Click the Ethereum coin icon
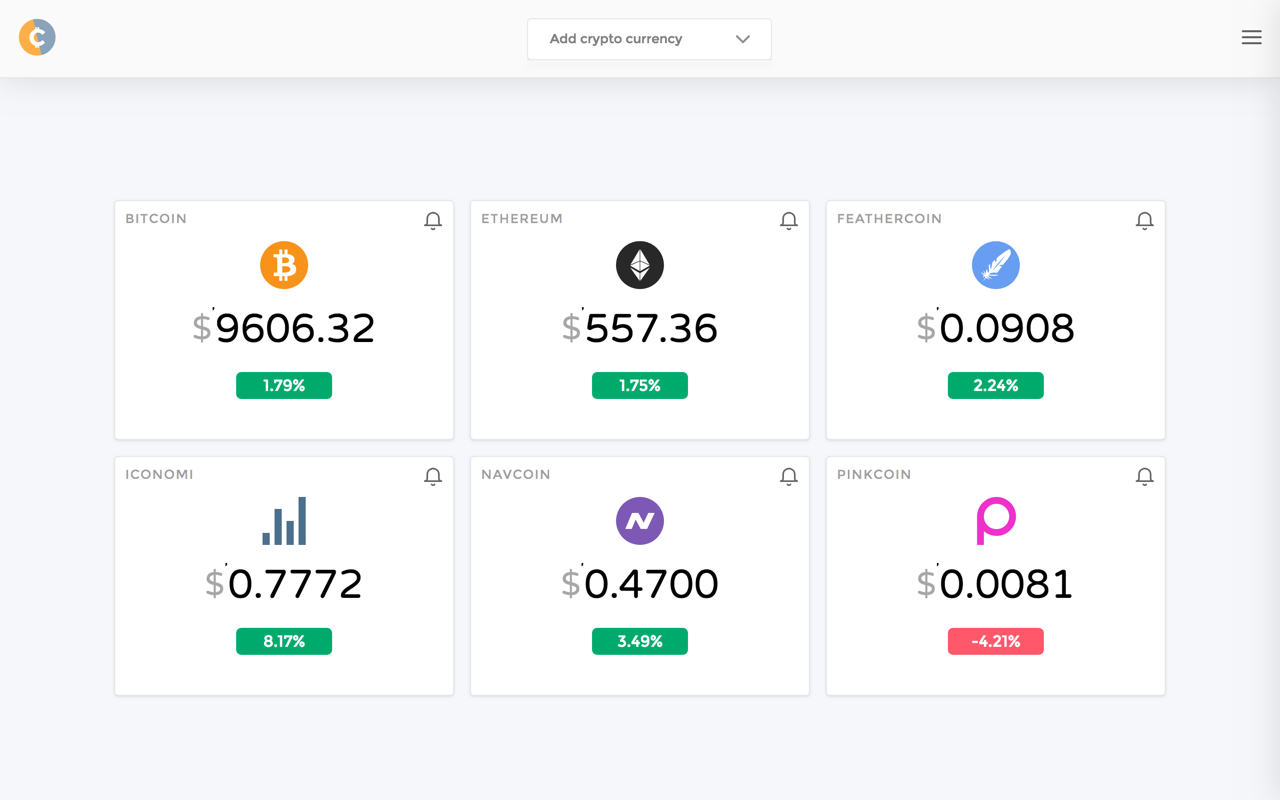The width and height of the screenshot is (1280, 800). 640,265
